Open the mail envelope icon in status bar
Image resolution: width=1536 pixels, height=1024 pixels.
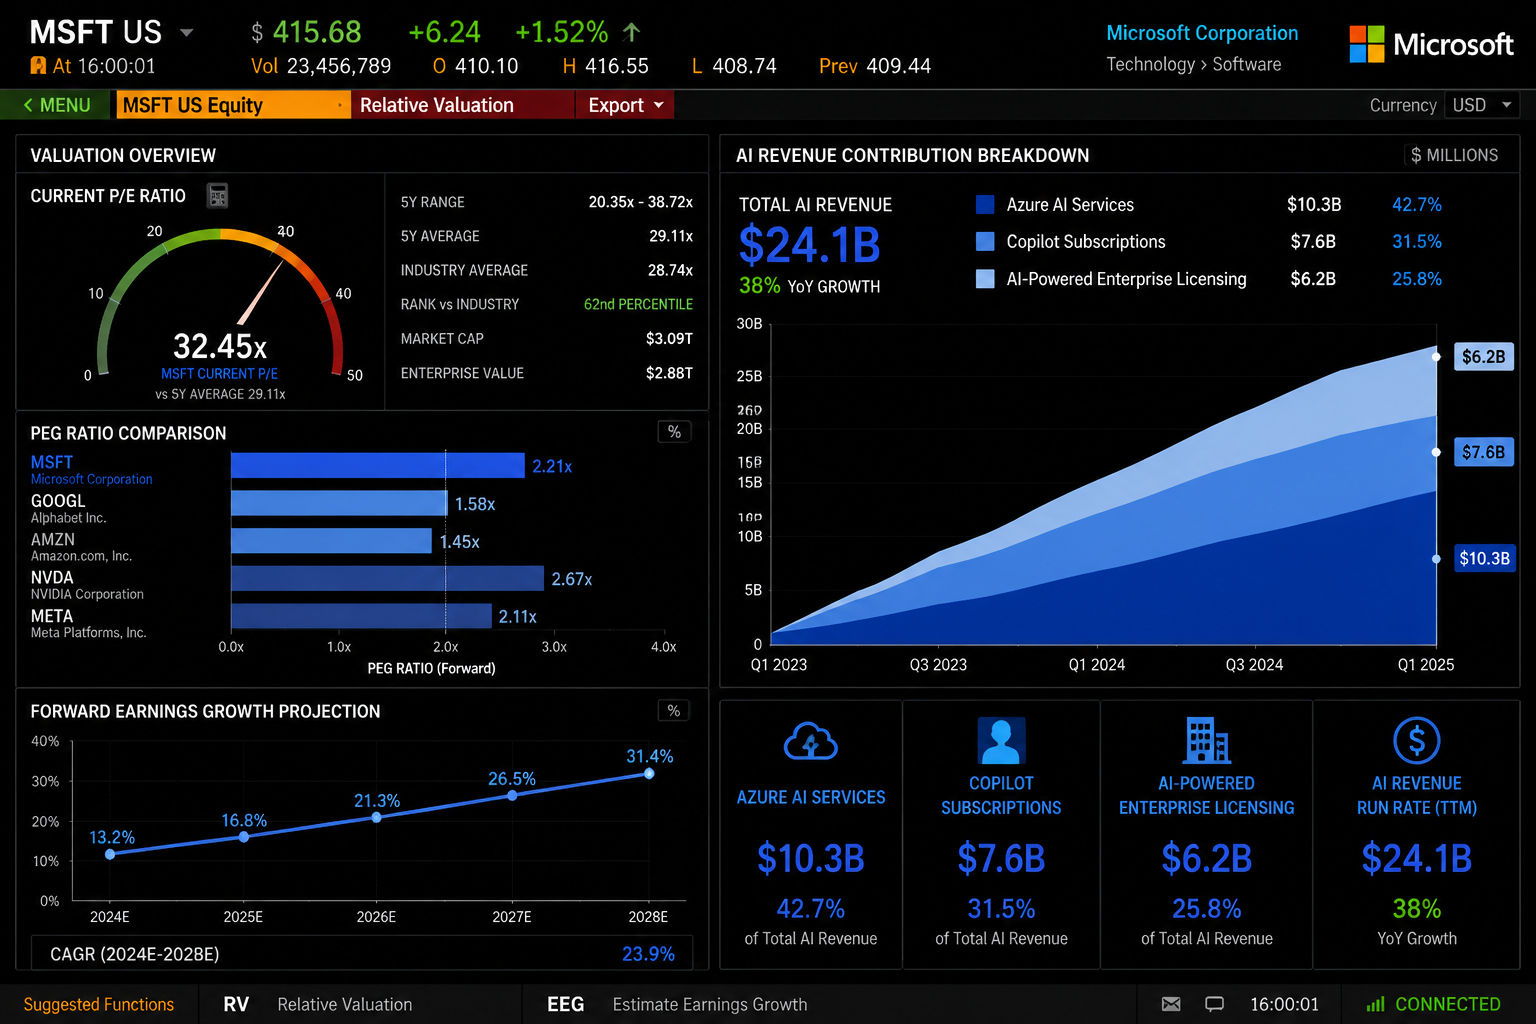1171,1004
